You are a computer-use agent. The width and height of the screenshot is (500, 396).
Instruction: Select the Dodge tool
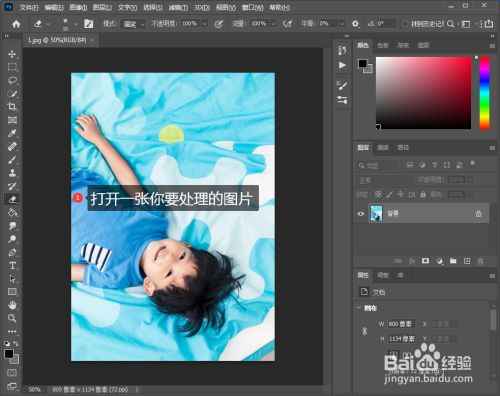click(12, 239)
